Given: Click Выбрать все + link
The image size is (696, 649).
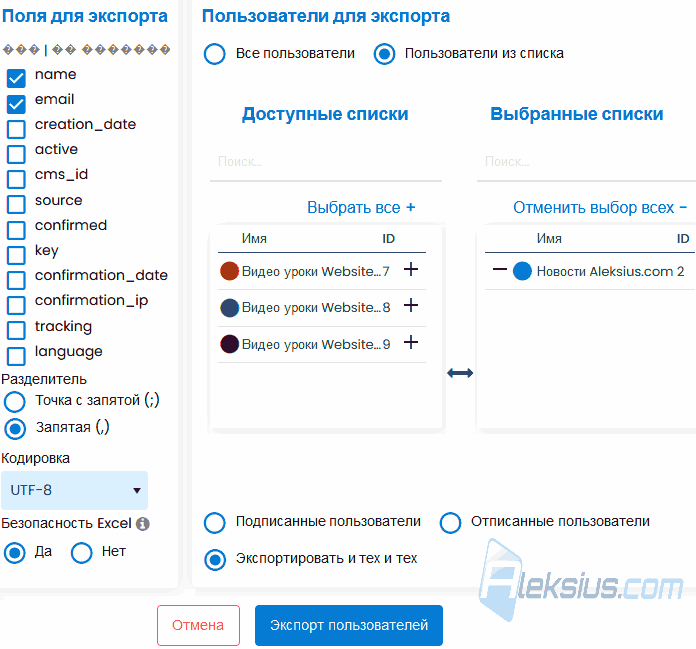Looking at the screenshot, I should 361,207.
